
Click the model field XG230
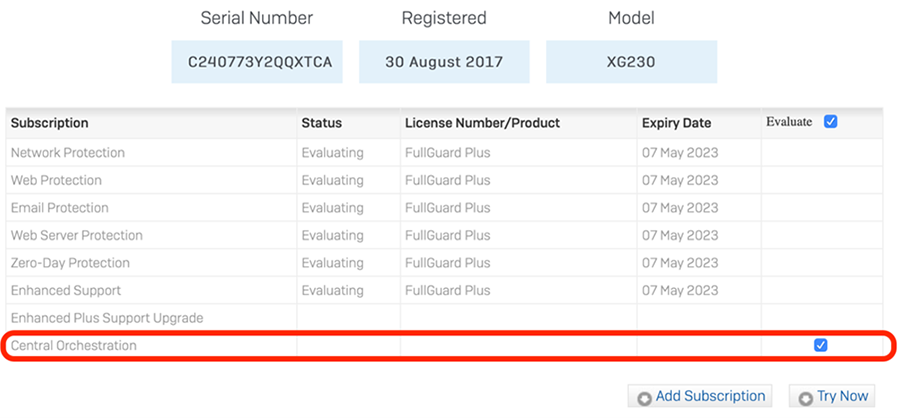point(631,62)
